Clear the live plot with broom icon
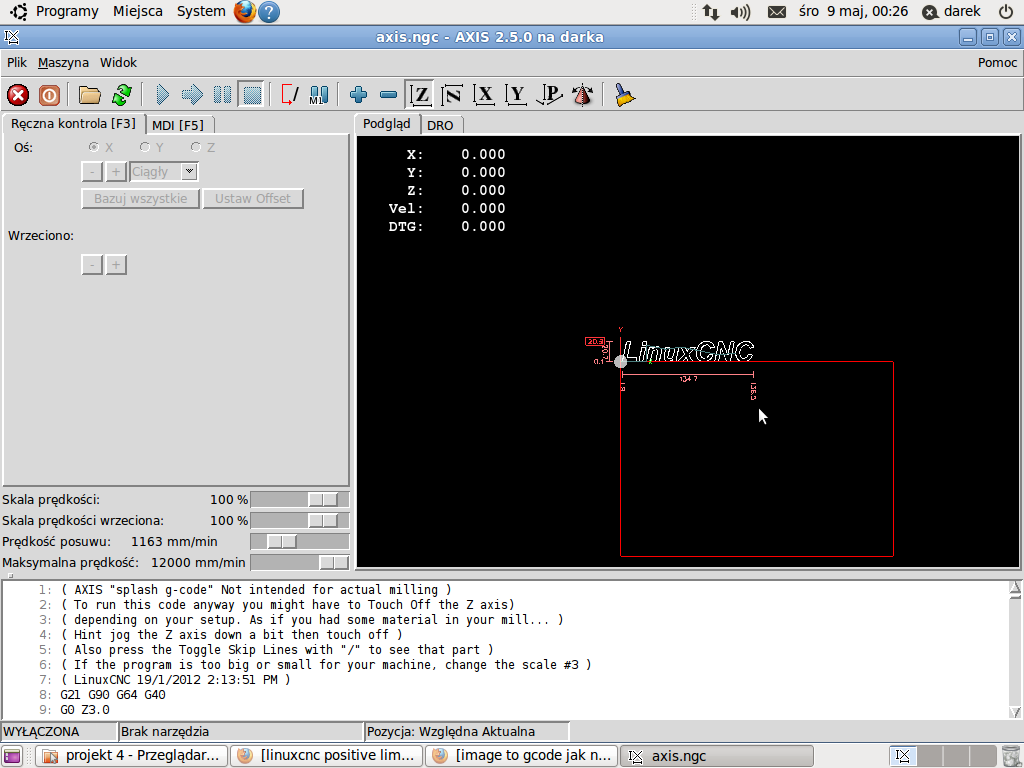This screenshot has height=768, width=1024. pos(624,95)
